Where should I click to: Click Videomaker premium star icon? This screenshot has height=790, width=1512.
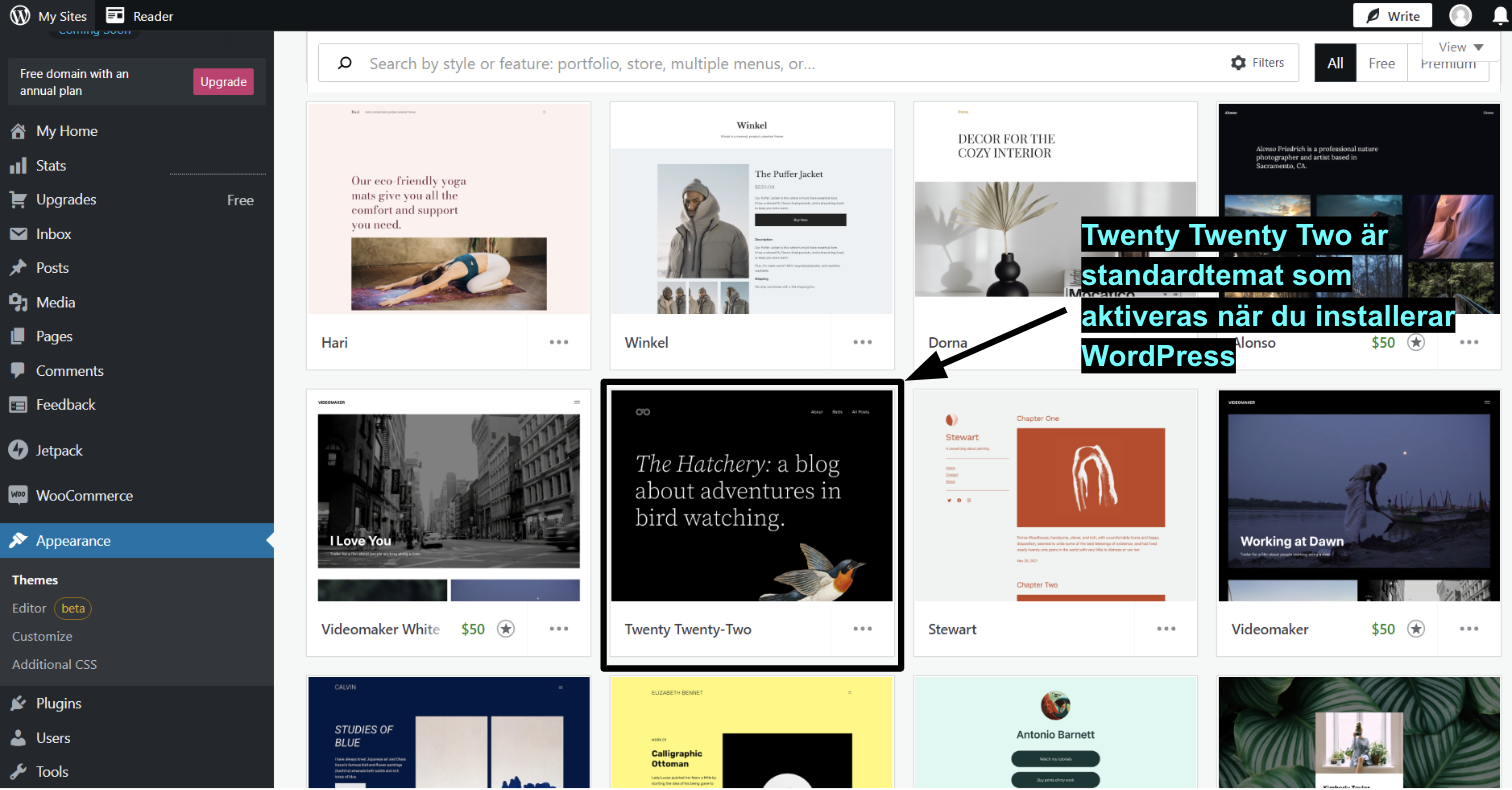click(x=1416, y=629)
